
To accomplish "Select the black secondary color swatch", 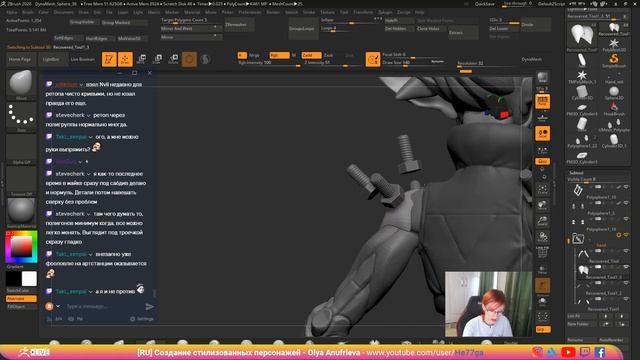I will point(13,279).
